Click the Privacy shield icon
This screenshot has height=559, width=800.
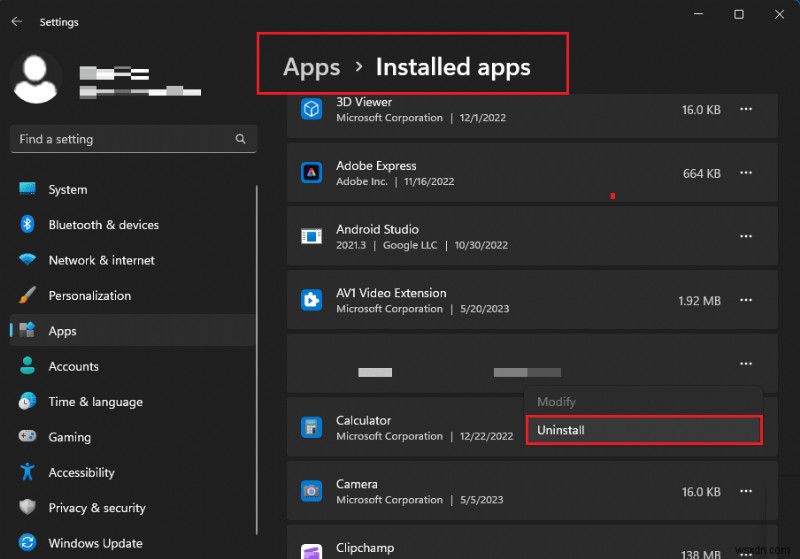pyautogui.click(x=27, y=507)
